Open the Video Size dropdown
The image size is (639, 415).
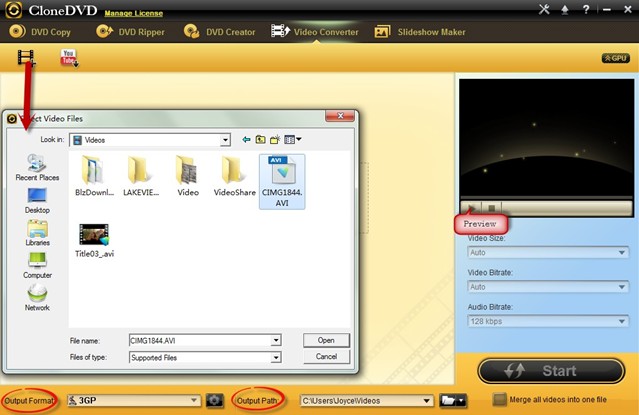tap(548, 253)
